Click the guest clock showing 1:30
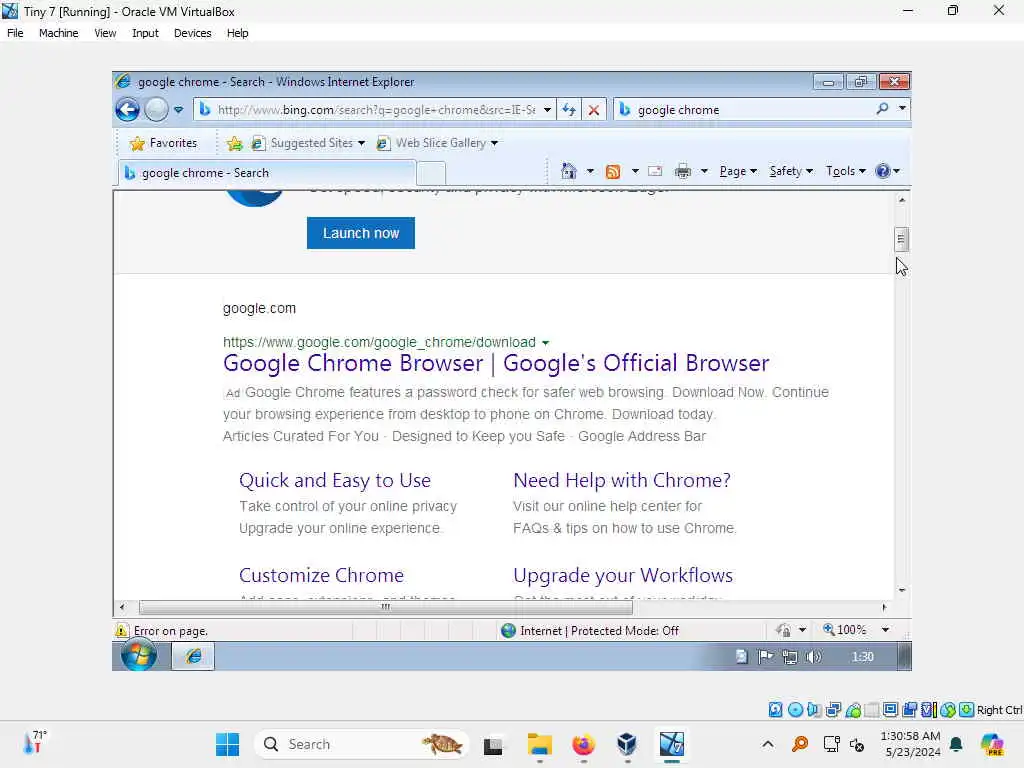 tap(863, 657)
